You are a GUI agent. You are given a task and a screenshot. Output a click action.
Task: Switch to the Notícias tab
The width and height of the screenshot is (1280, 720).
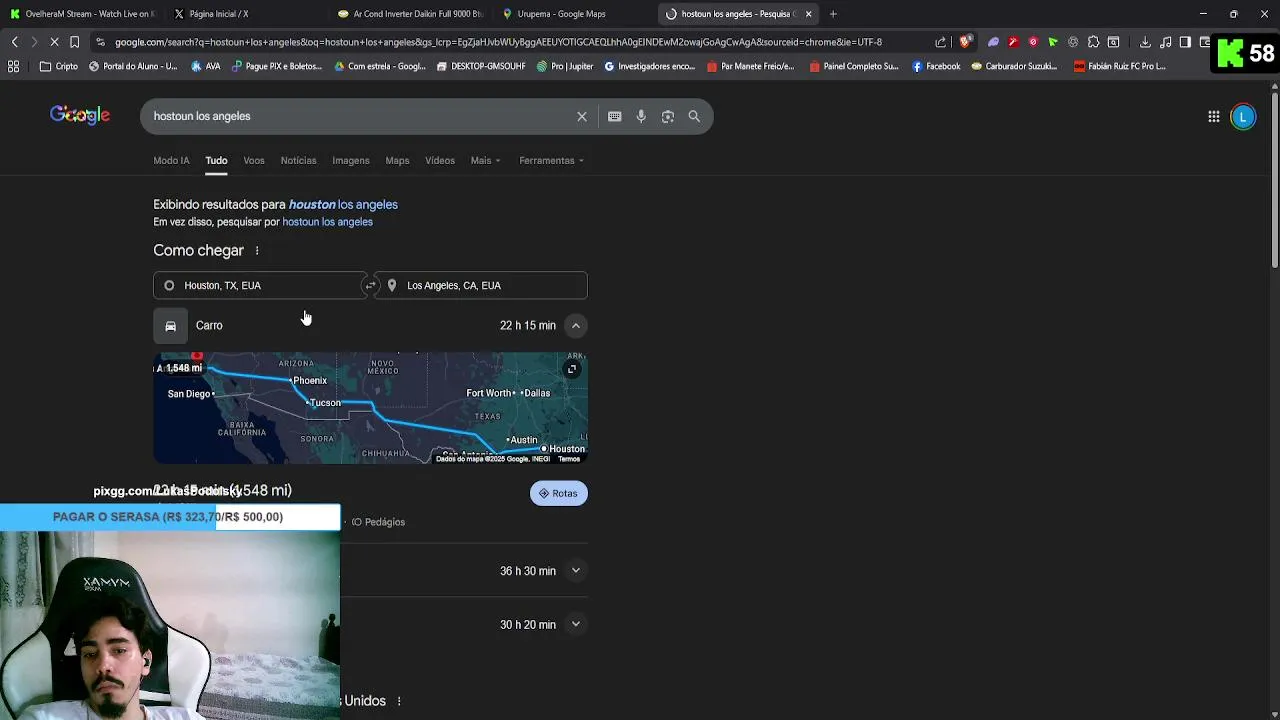(x=298, y=160)
